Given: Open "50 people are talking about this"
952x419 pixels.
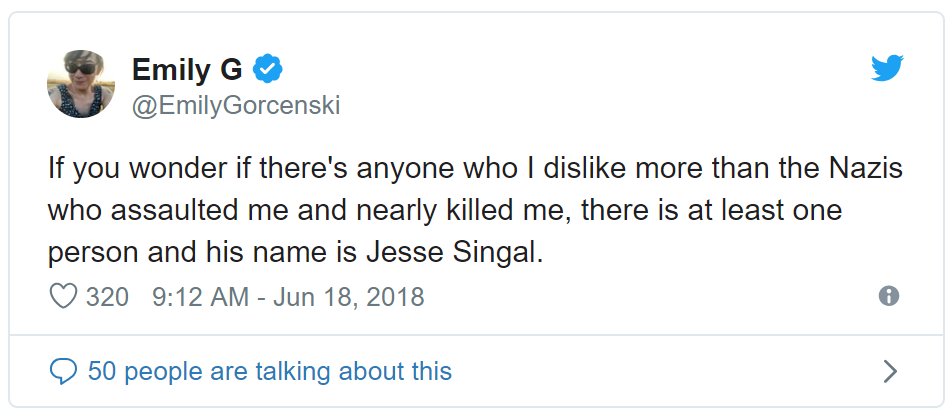Looking at the screenshot, I should click(x=270, y=372).
